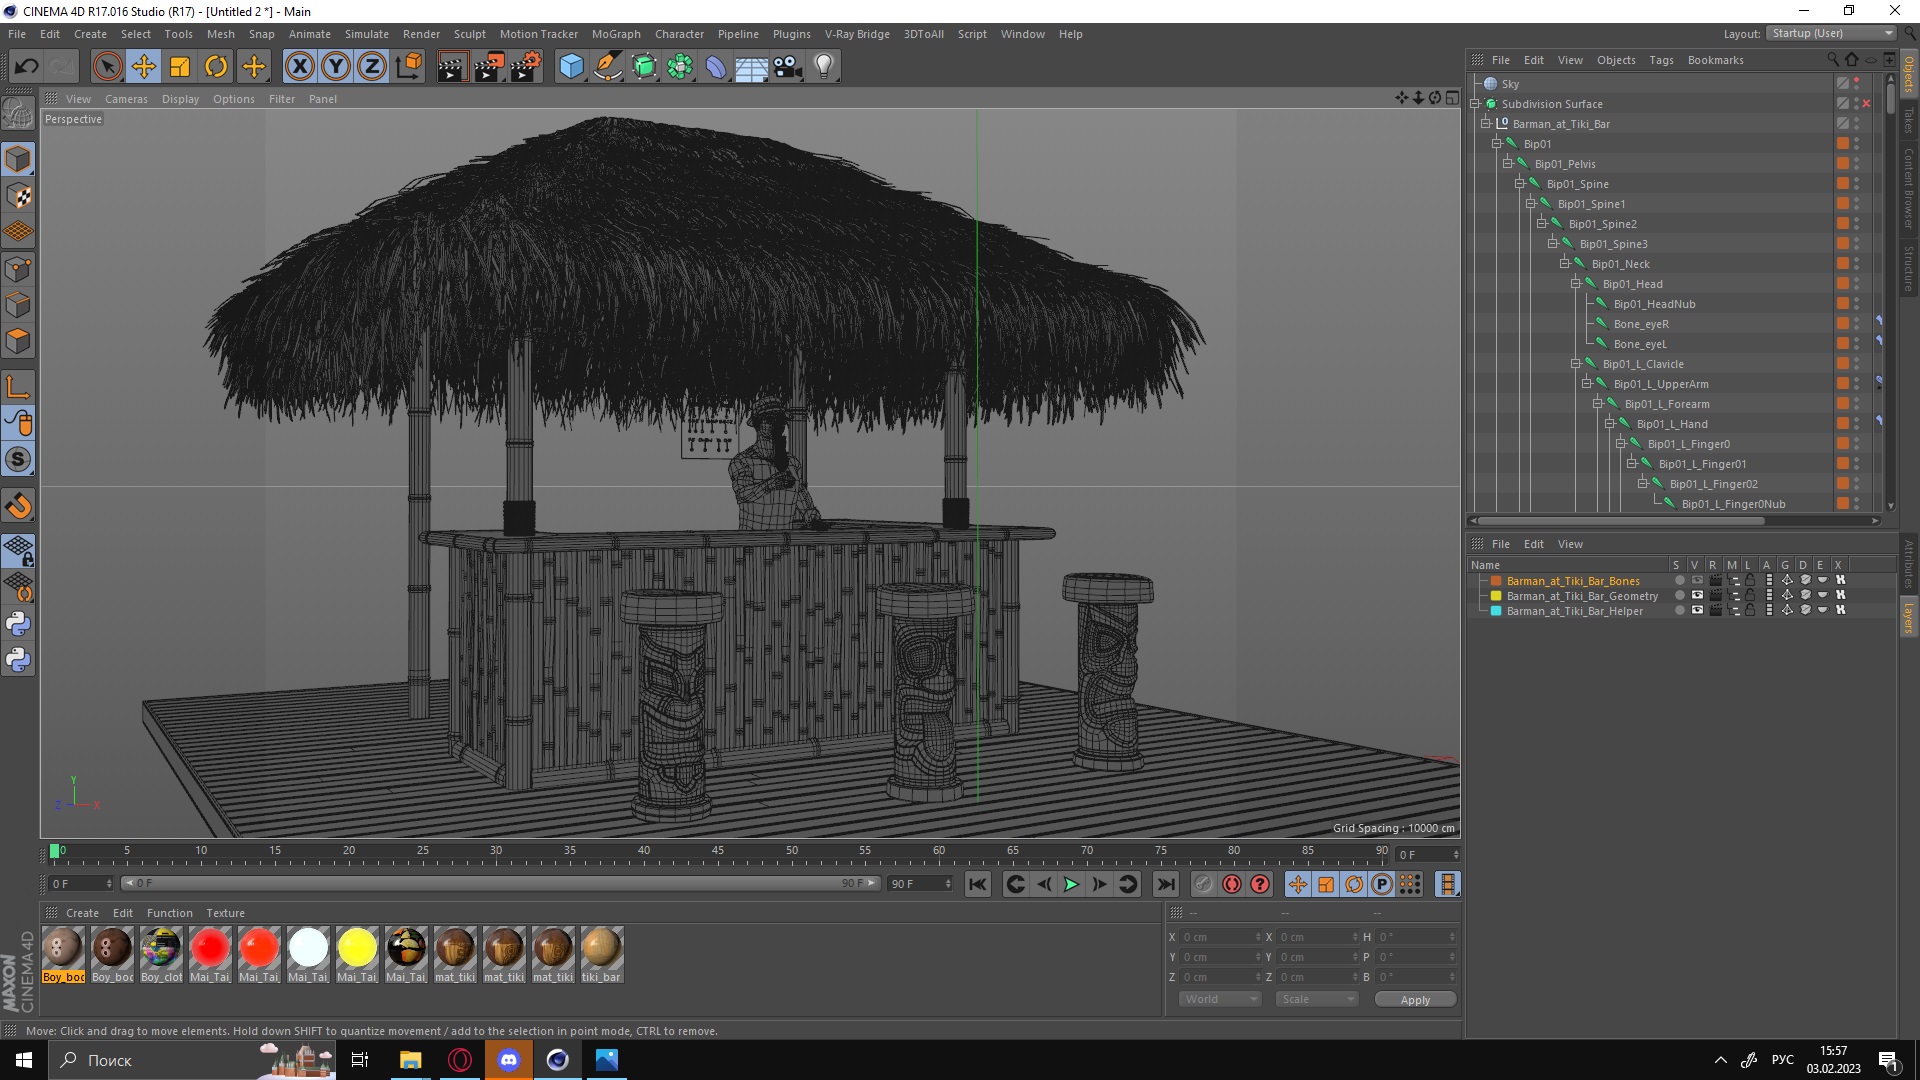Click the Apply coordinates button
The width and height of the screenshot is (1920, 1080).
coord(1415,1000)
